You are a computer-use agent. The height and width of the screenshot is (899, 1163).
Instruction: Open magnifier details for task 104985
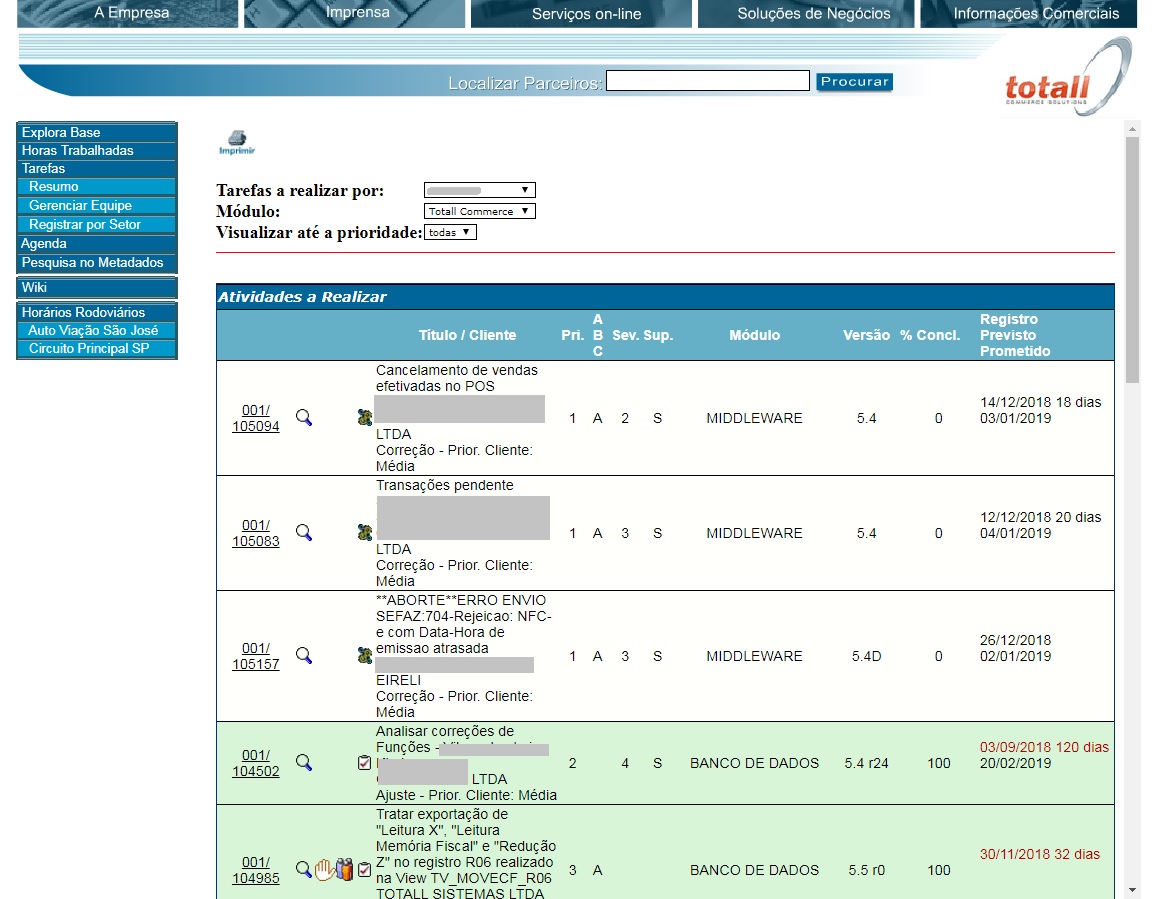pyautogui.click(x=303, y=869)
